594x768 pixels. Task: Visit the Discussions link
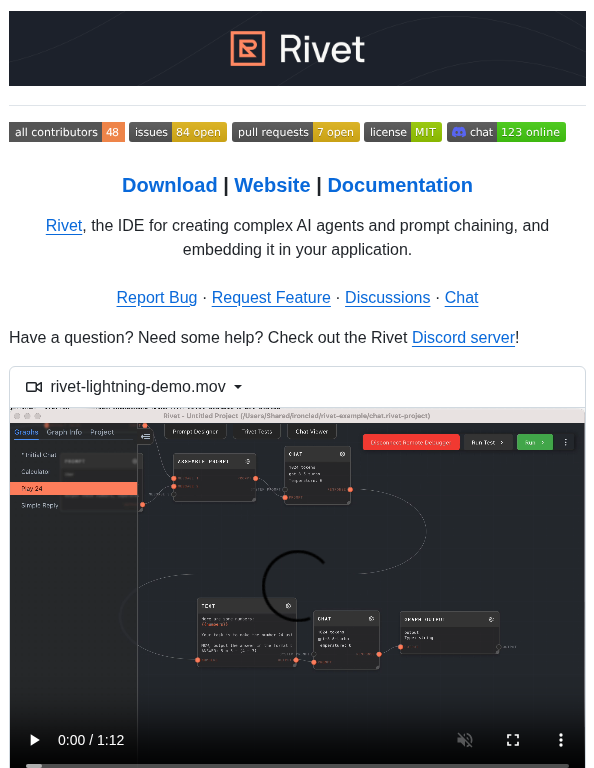point(387,297)
